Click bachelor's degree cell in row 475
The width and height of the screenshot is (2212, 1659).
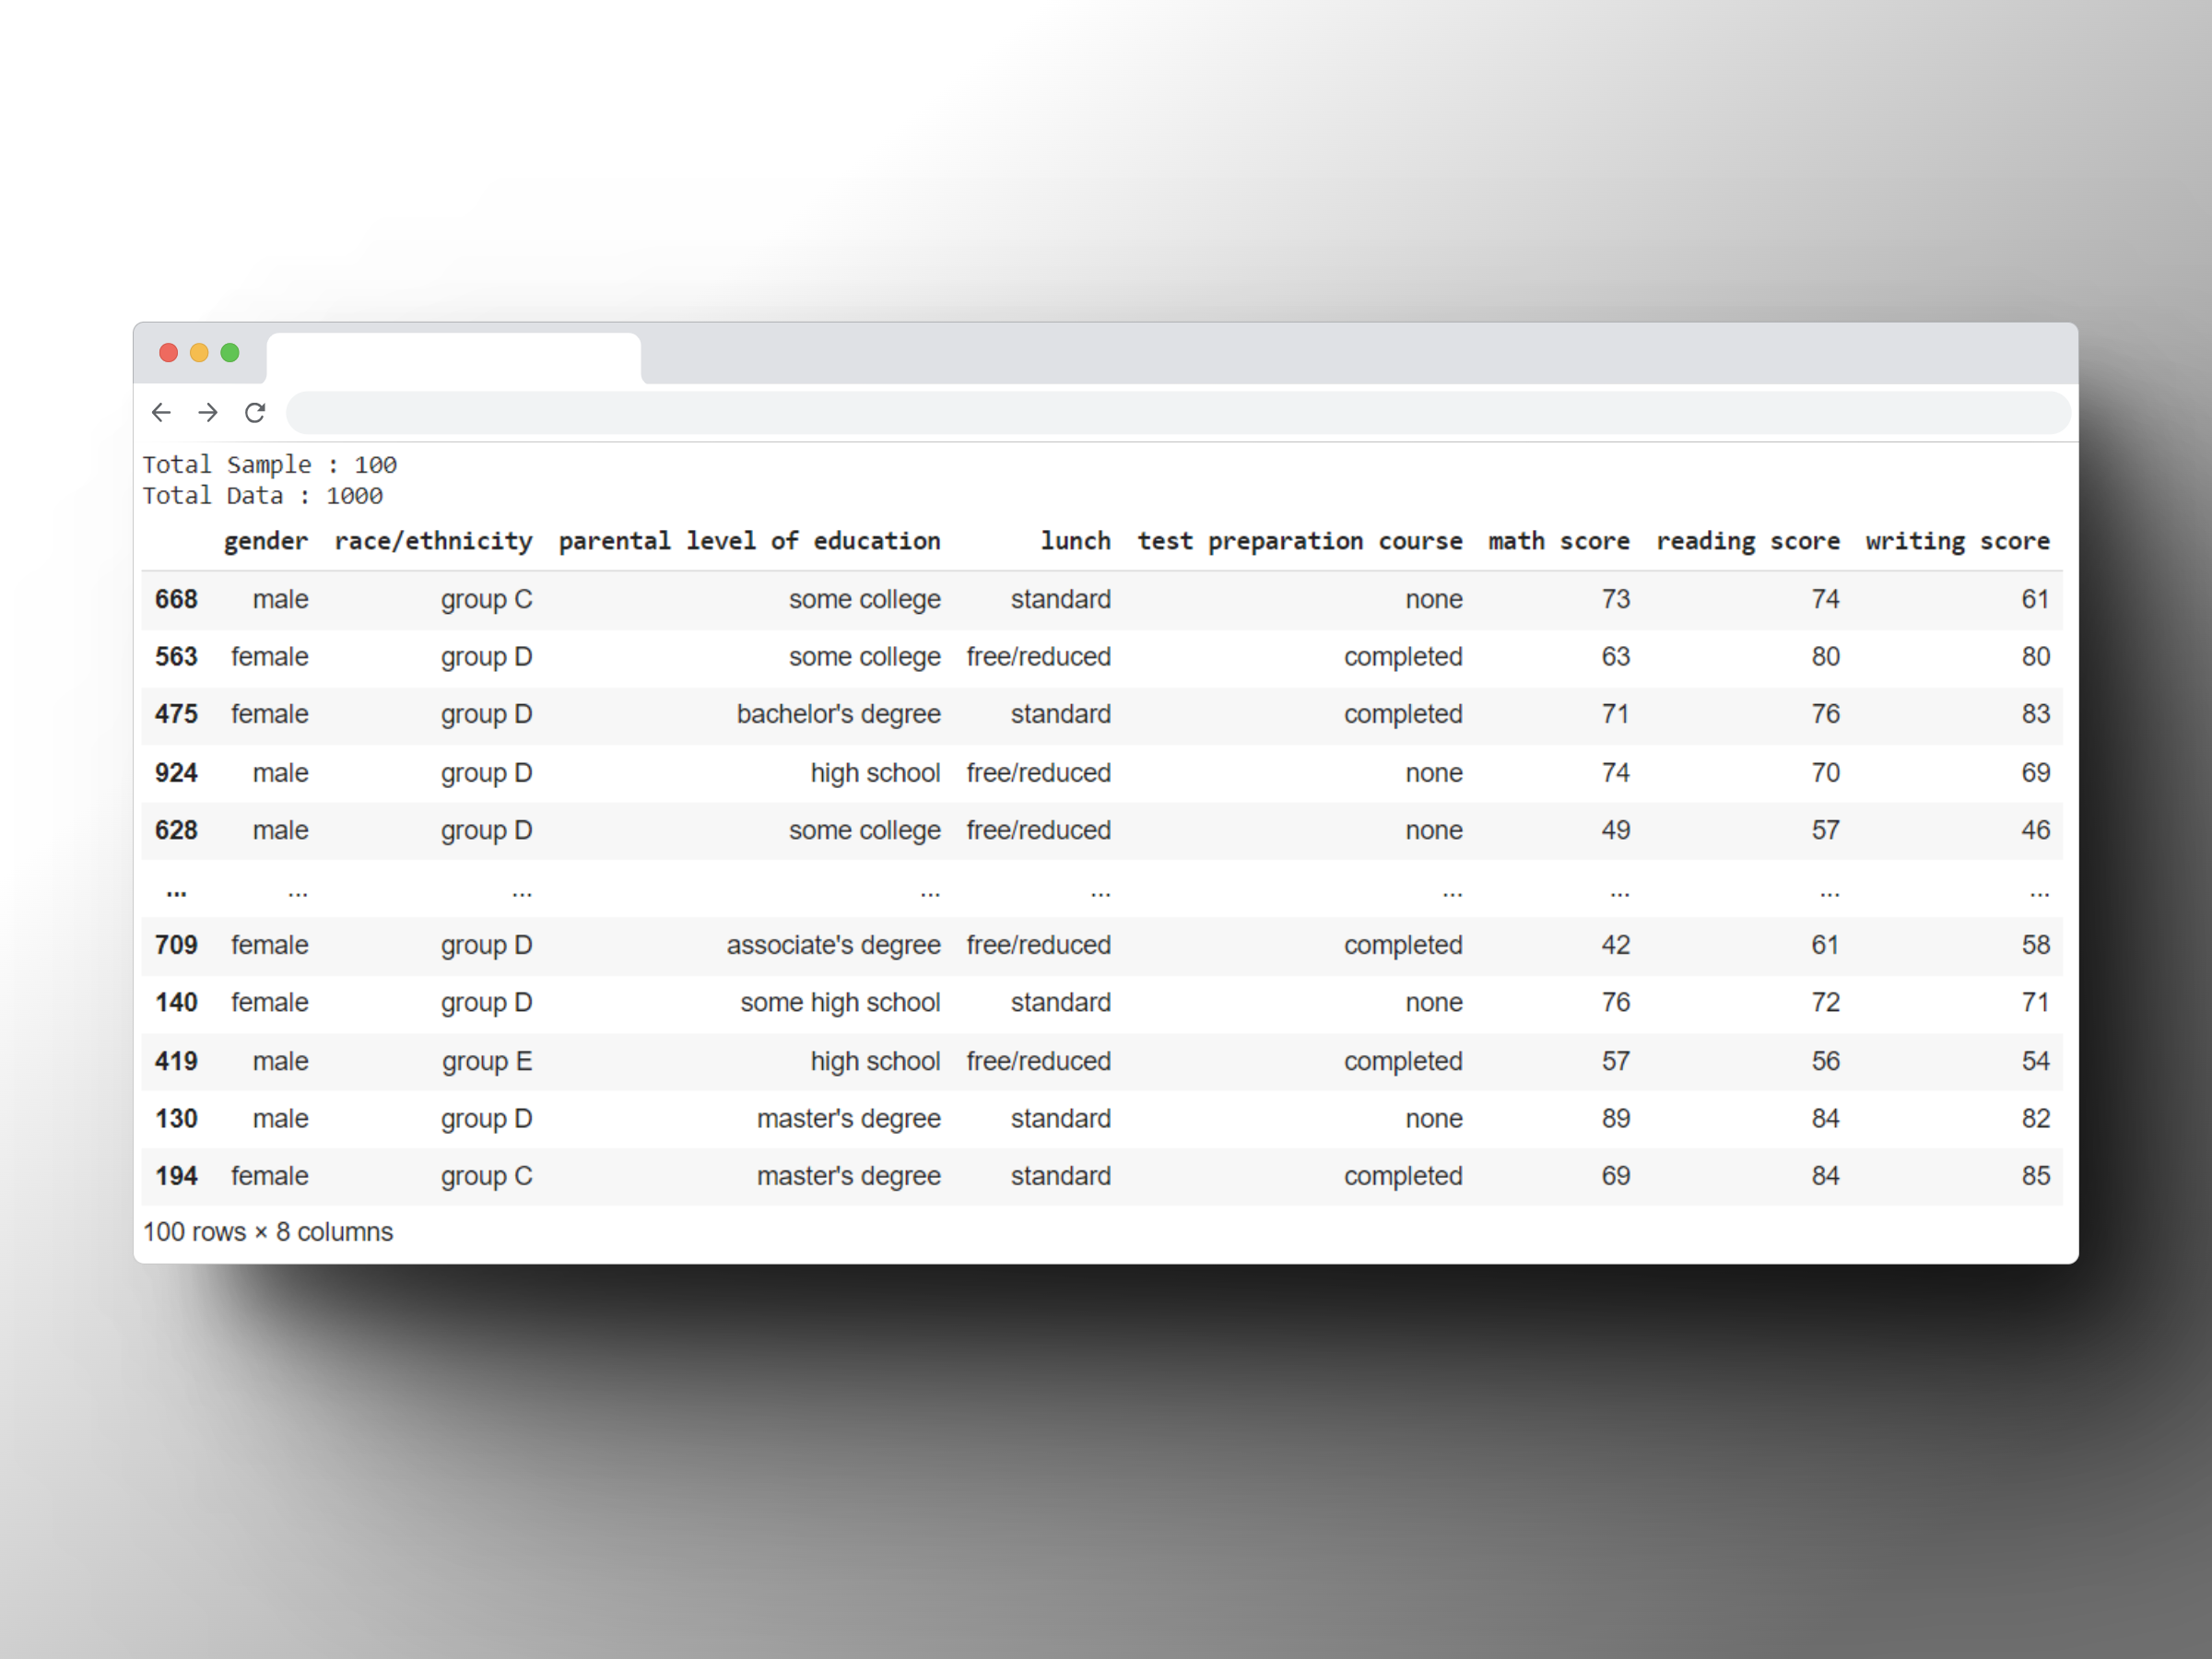pos(838,714)
